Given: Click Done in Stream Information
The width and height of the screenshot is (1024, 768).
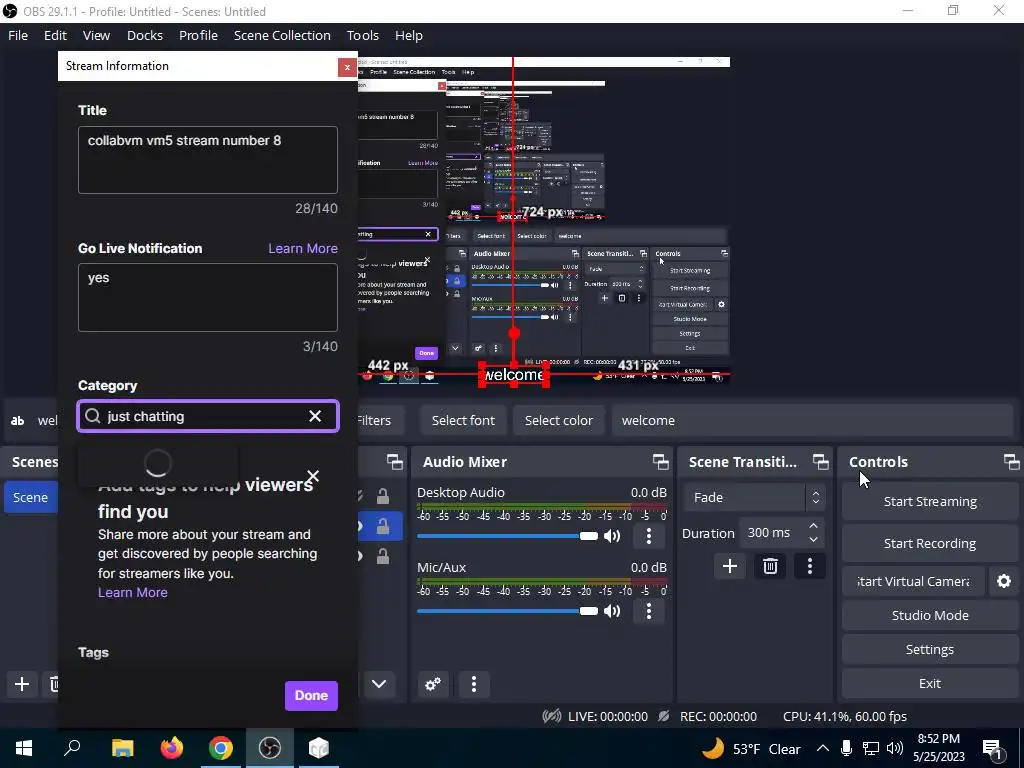Looking at the screenshot, I should click(311, 696).
